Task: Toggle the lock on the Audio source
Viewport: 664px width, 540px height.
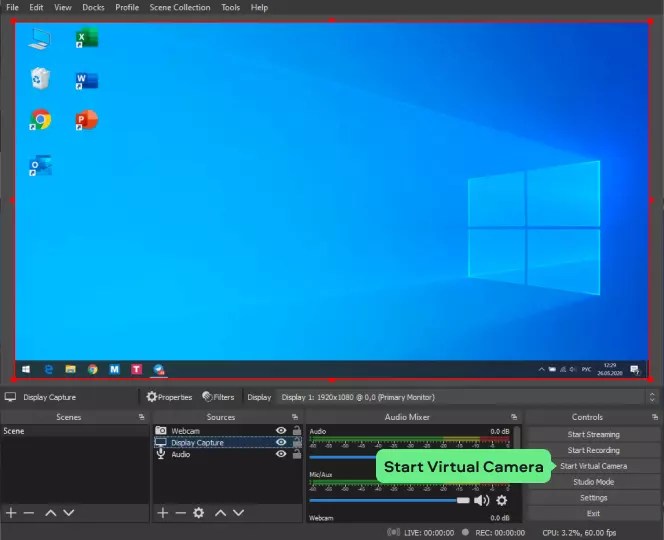Action: coord(297,454)
